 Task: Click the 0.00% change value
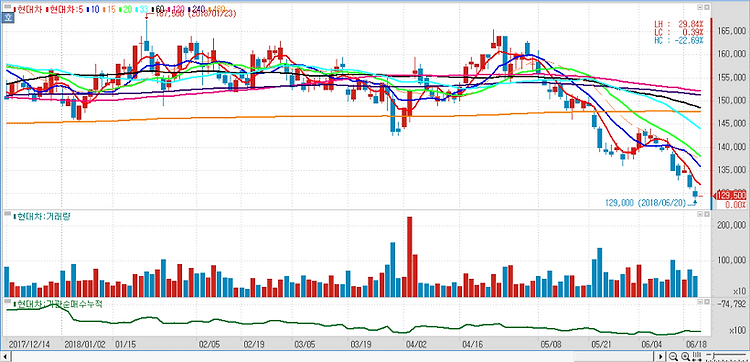[x=736, y=205]
